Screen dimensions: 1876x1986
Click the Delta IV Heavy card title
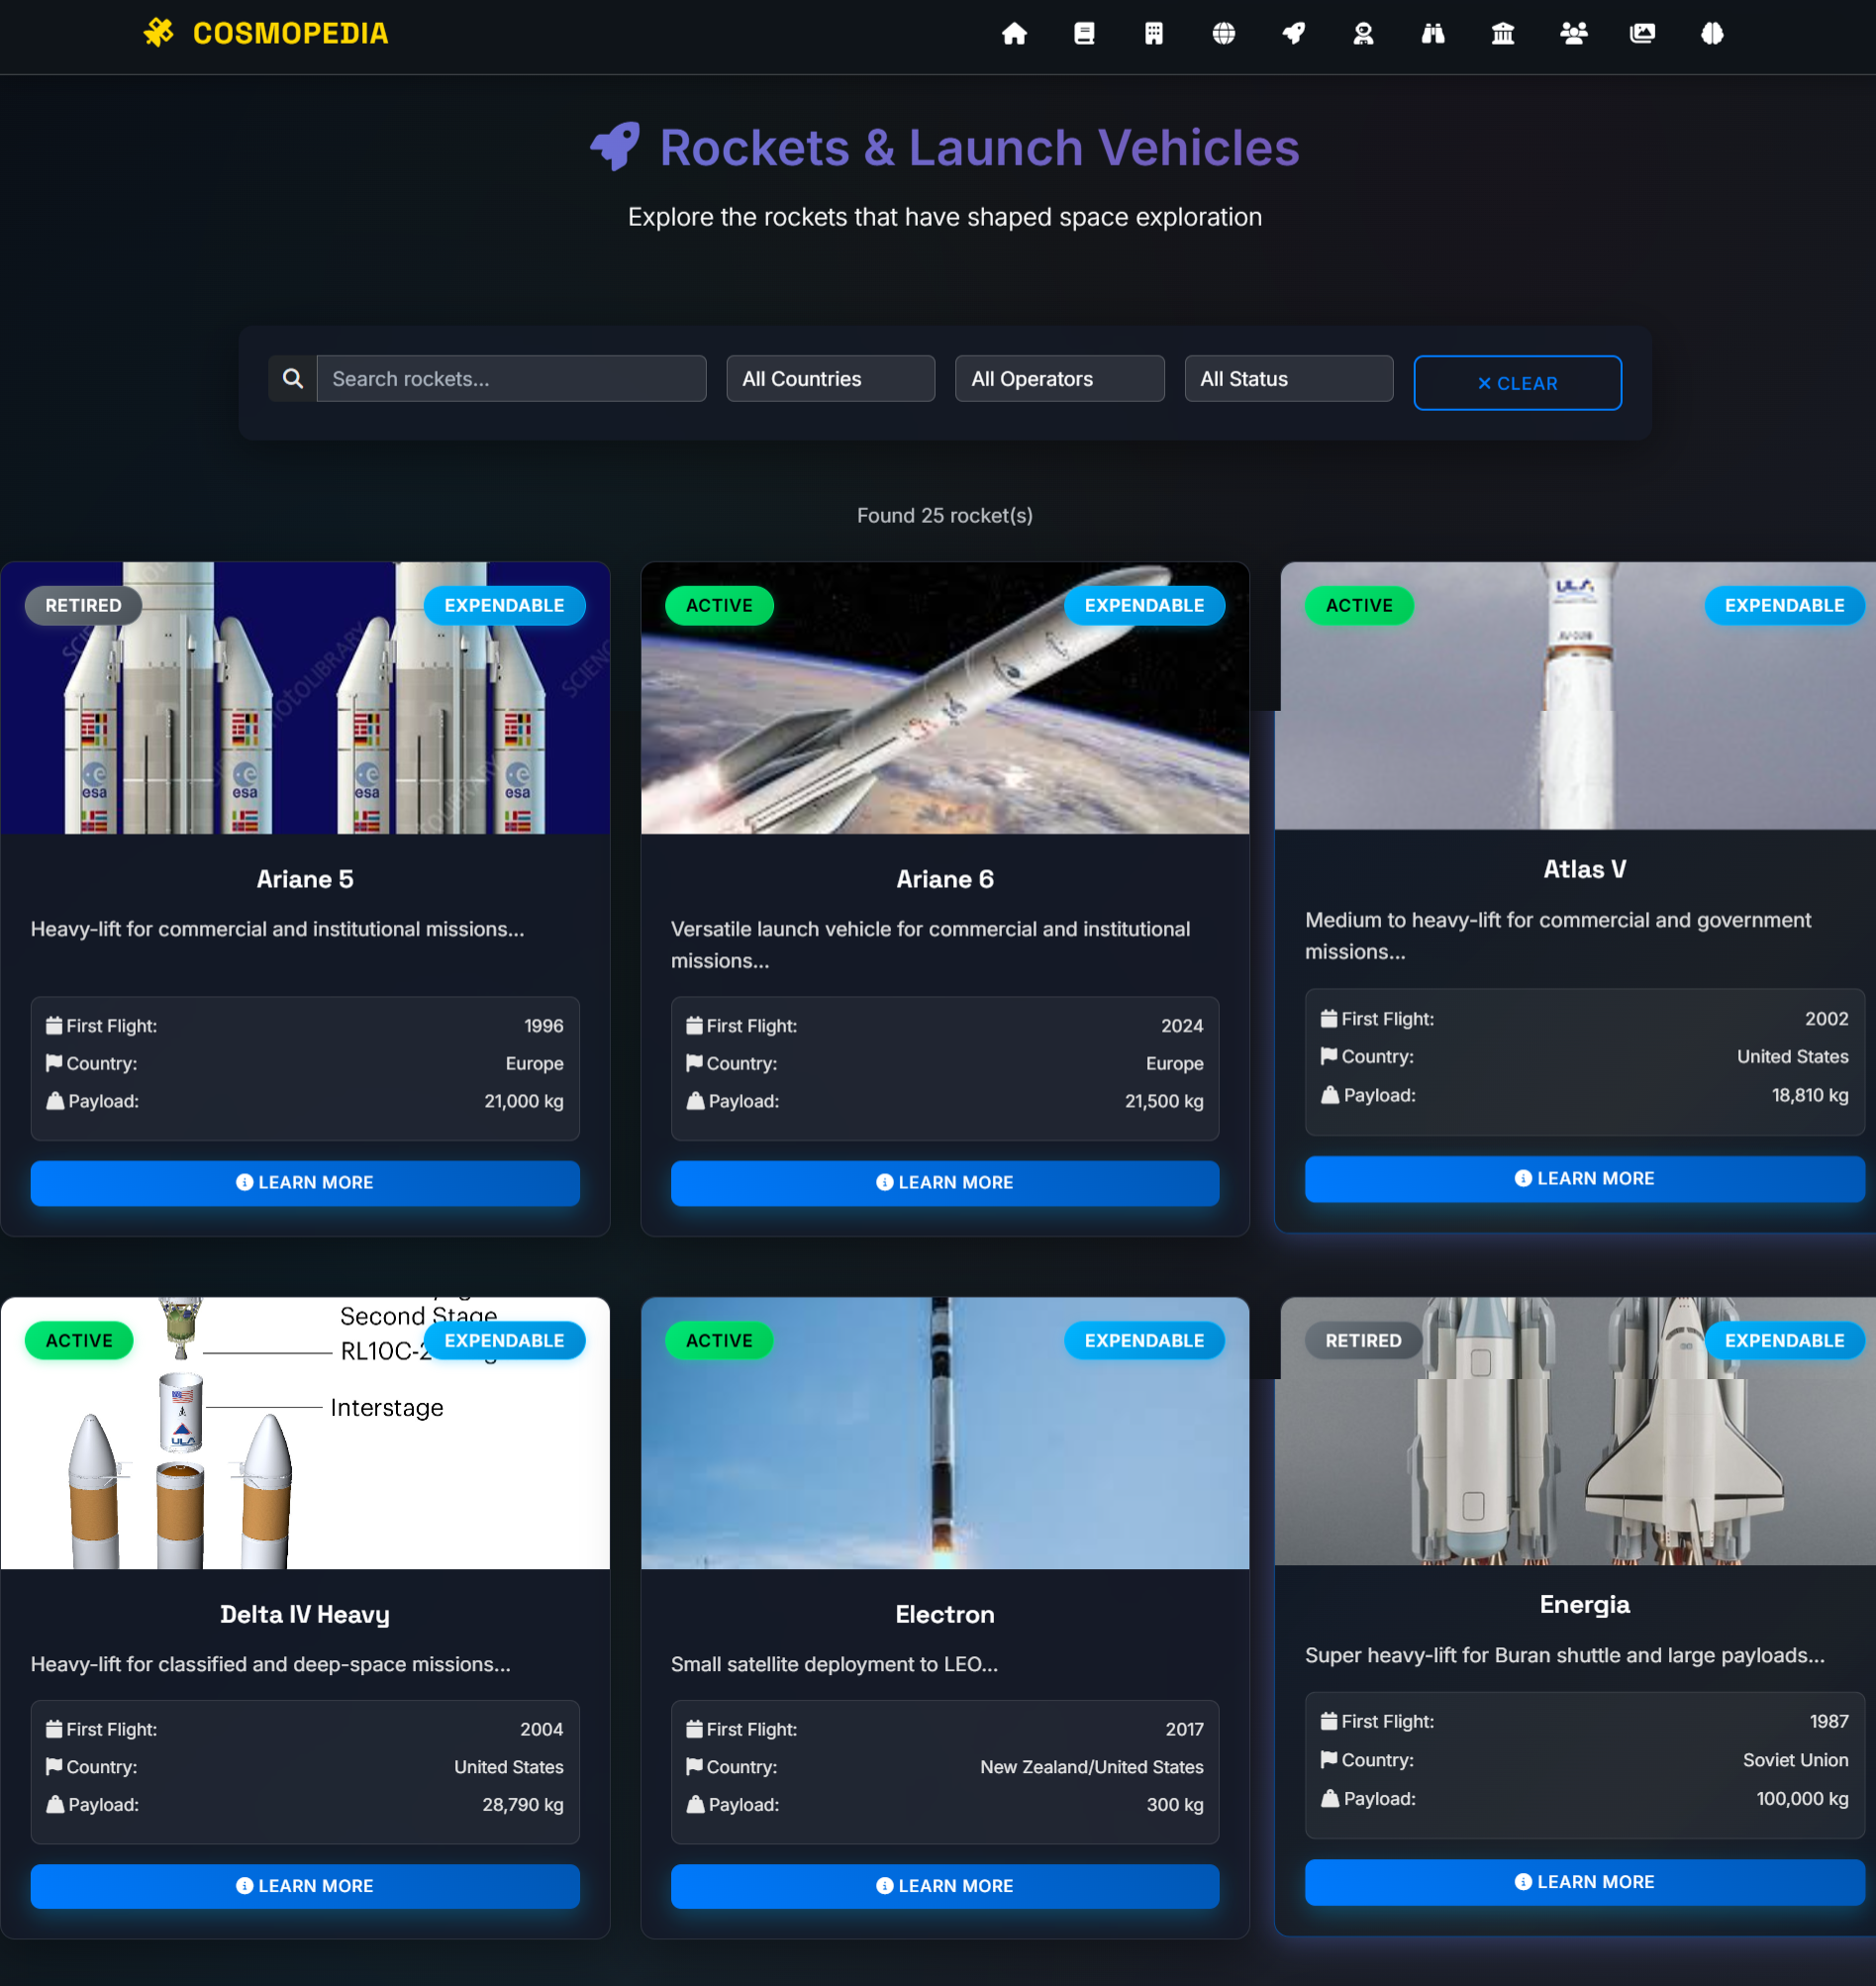tap(305, 1615)
